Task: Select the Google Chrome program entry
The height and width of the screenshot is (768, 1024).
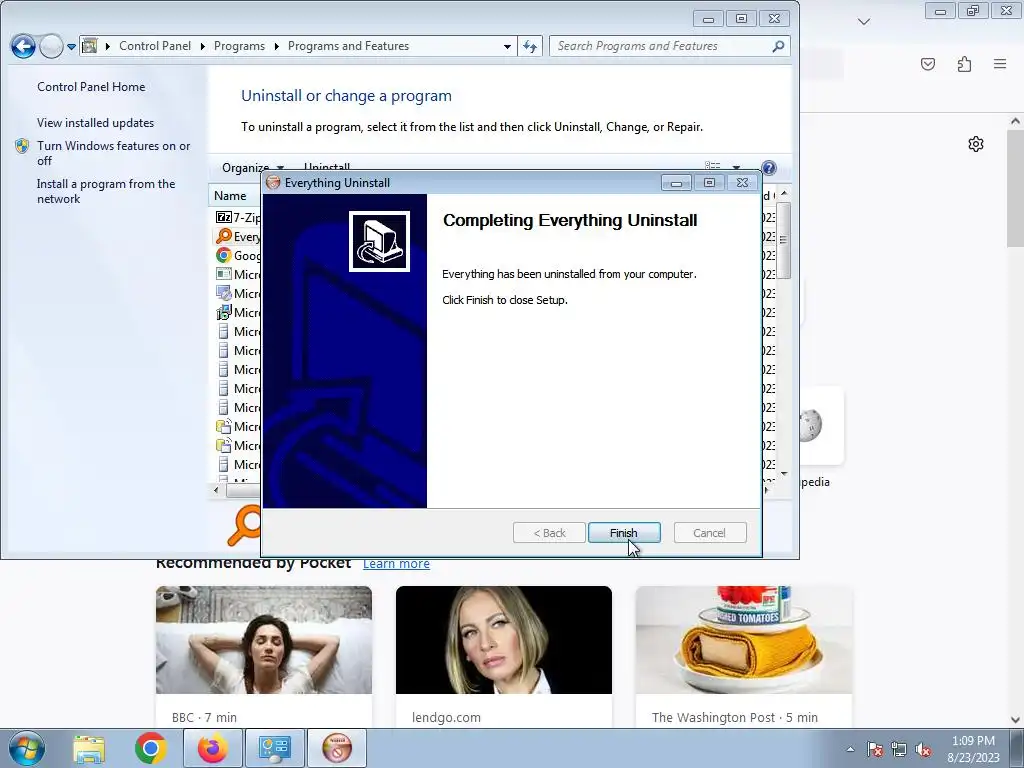Action: tap(238, 255)
